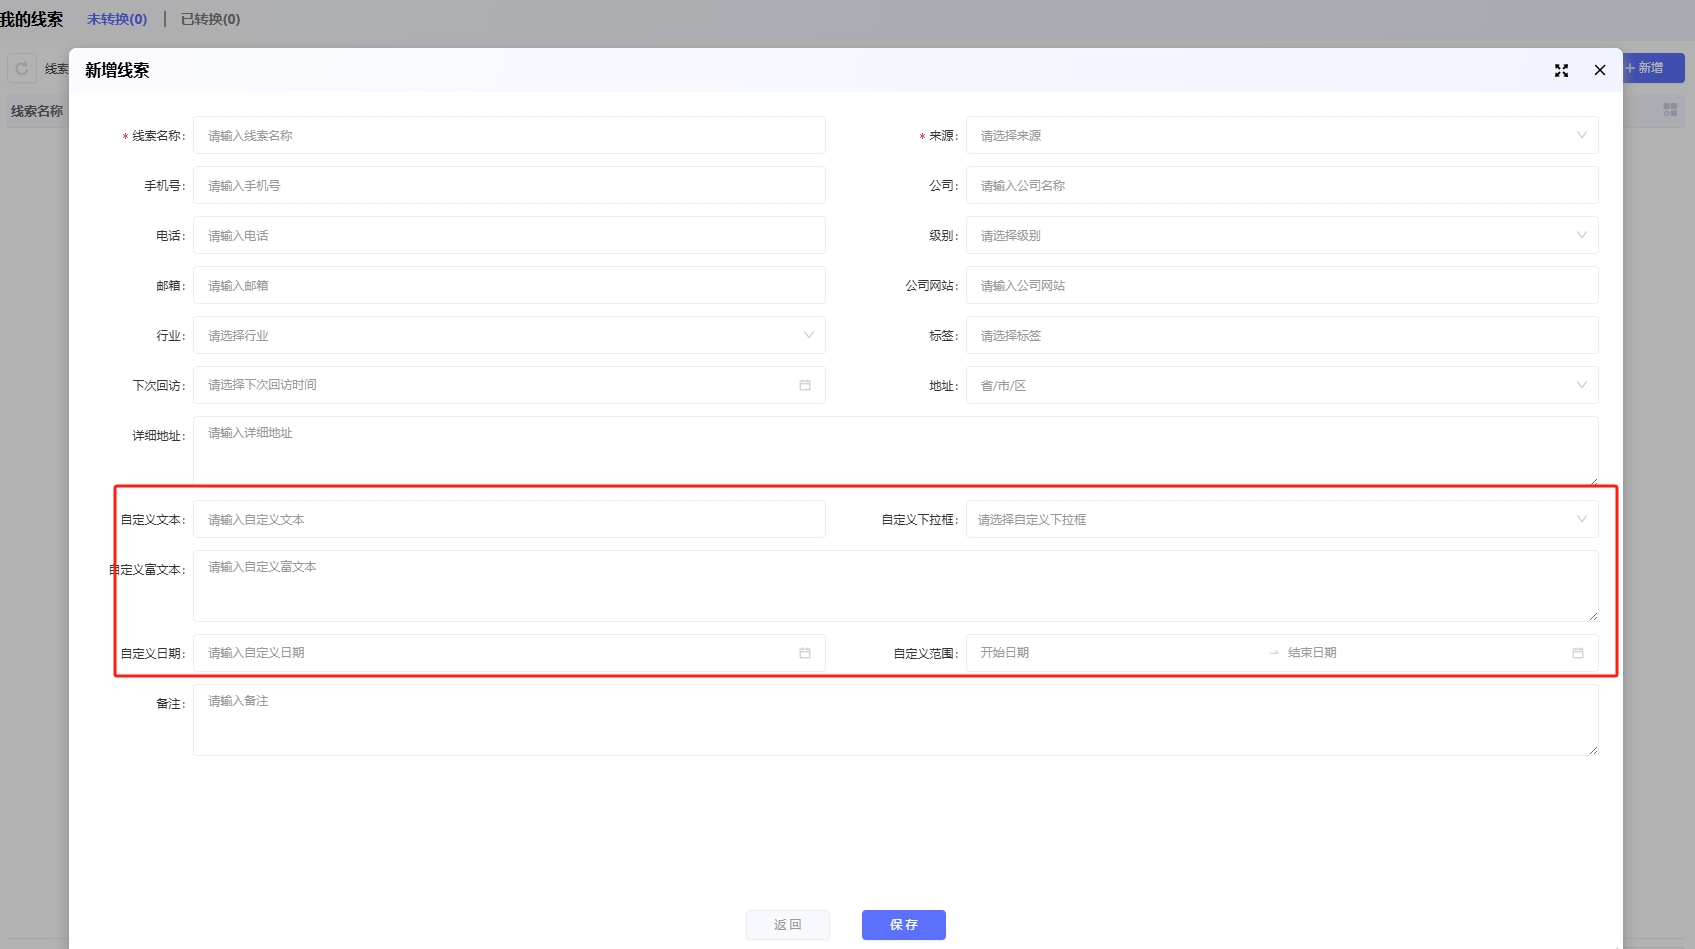Click the 返回 button
This screenshot has width=1695, height=949.
(787, 925)
